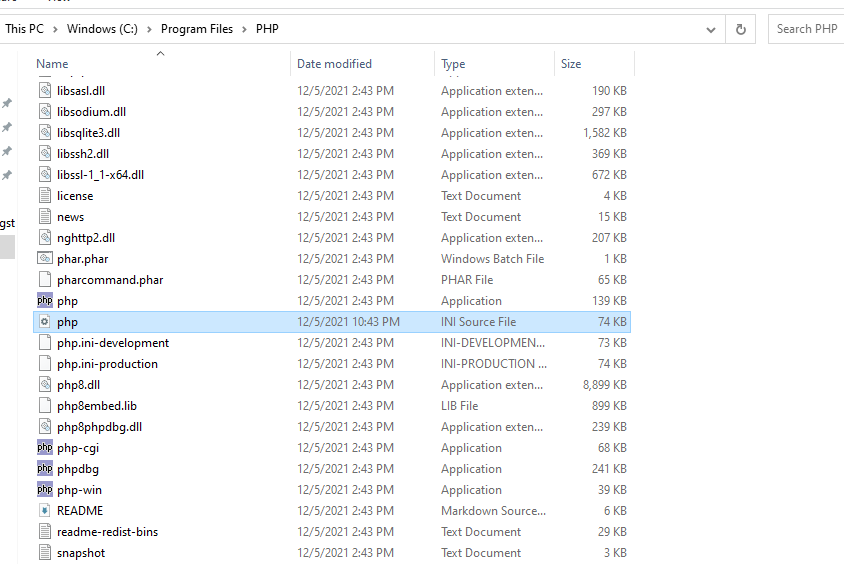Click the news text document icon
This screenshot has height=570, width=844.
click(x=45, y=216)
